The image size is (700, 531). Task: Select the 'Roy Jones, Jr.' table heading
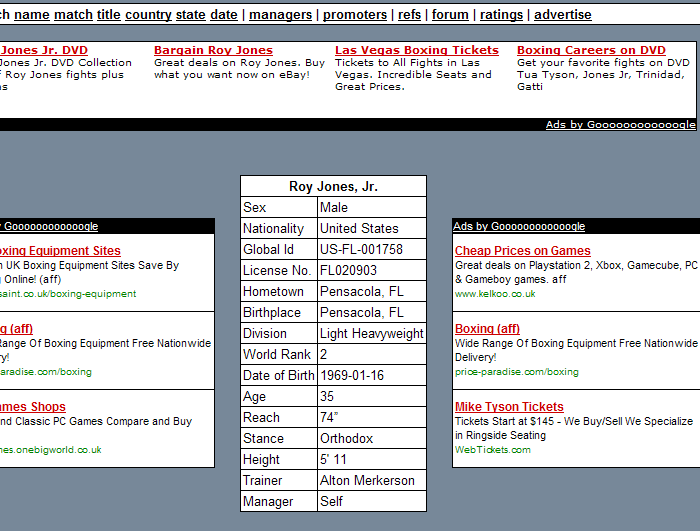click(x=333, y=186)
